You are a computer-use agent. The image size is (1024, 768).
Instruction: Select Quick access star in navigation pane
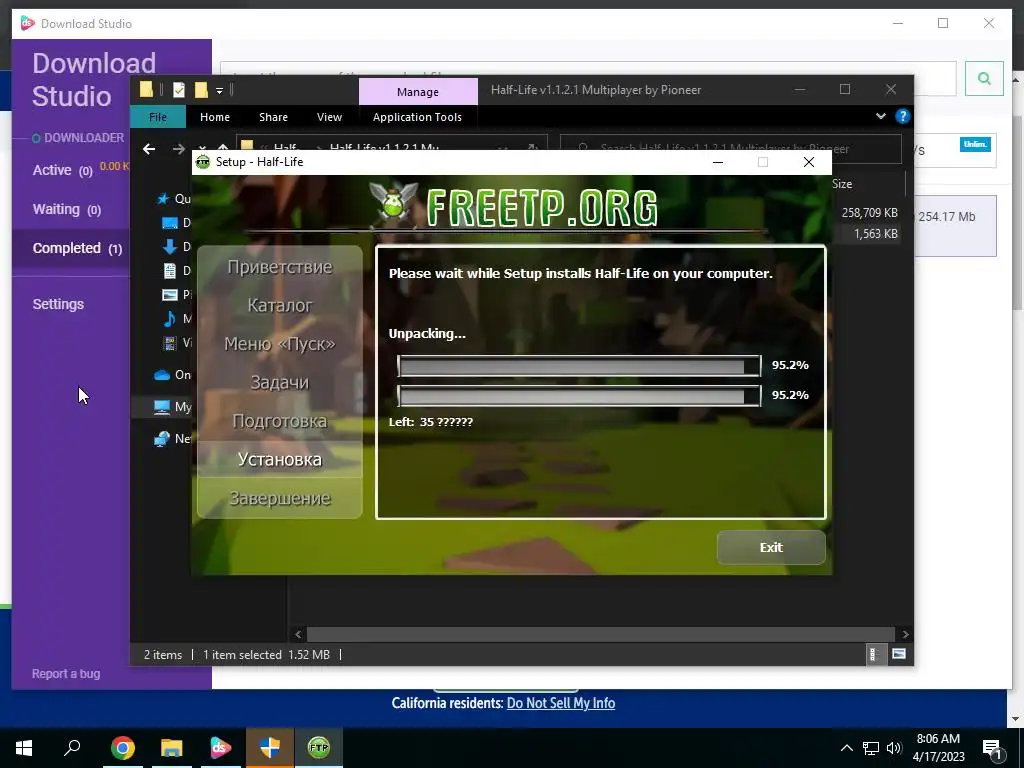click(x=163, y=199)
